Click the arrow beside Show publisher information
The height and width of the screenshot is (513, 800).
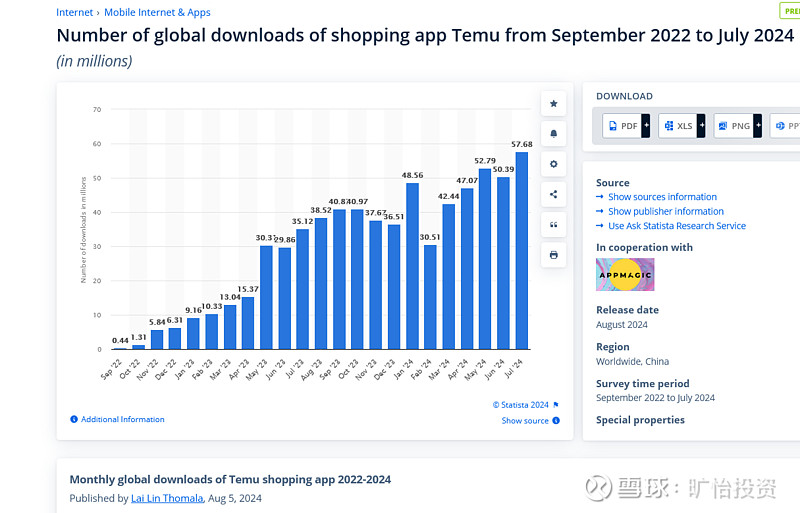coord(600,211)
